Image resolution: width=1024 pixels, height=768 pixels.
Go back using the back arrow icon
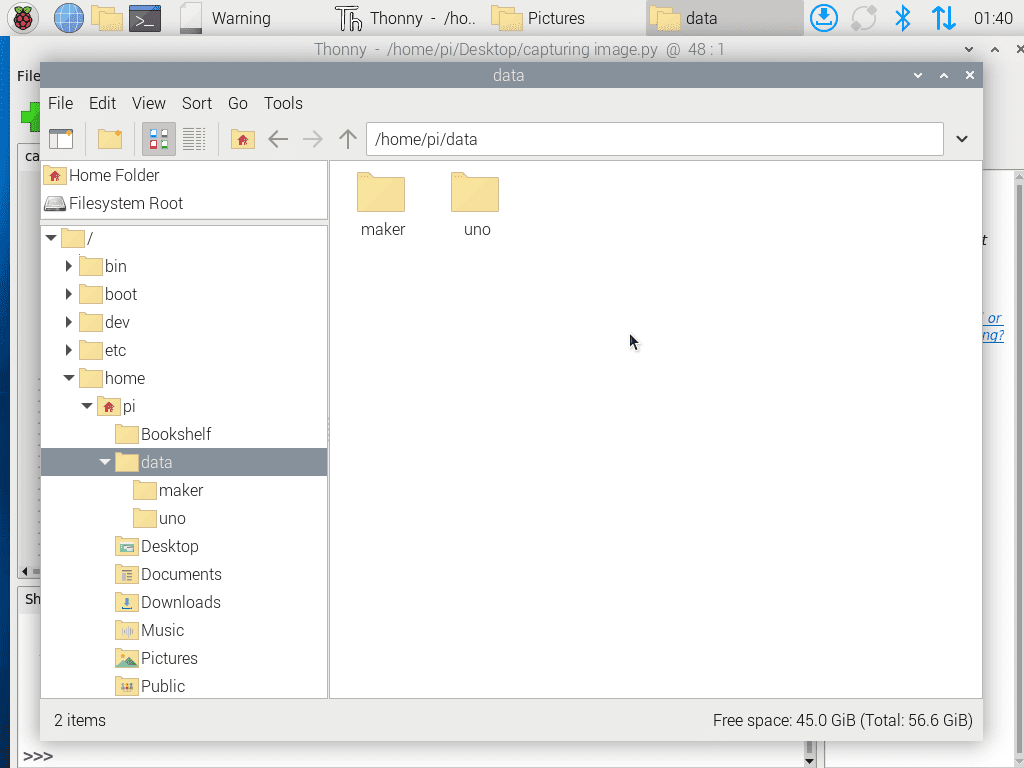(x=278, y=138)
